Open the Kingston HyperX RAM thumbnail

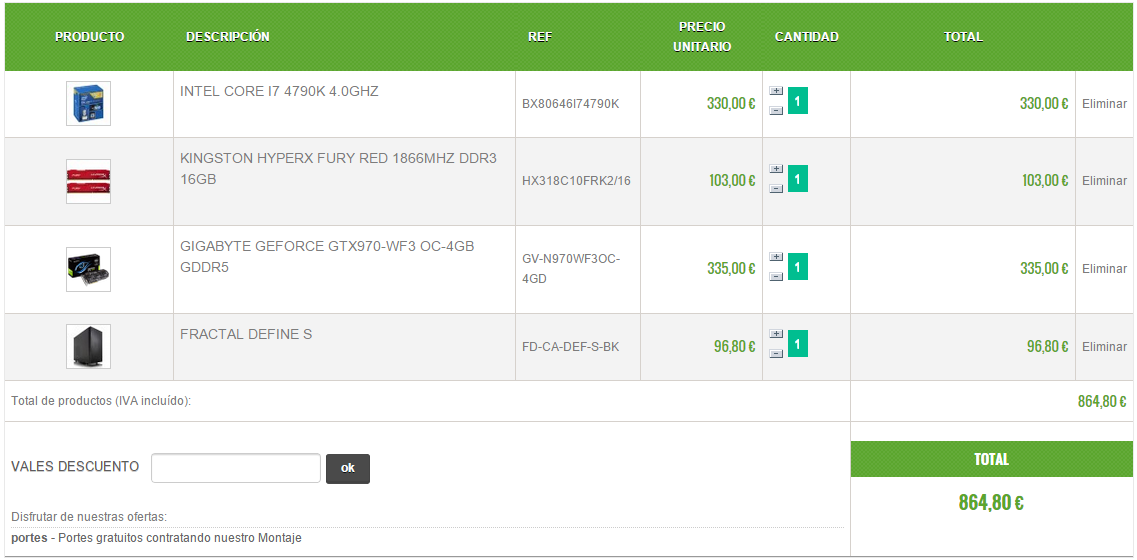coord(88,181)
